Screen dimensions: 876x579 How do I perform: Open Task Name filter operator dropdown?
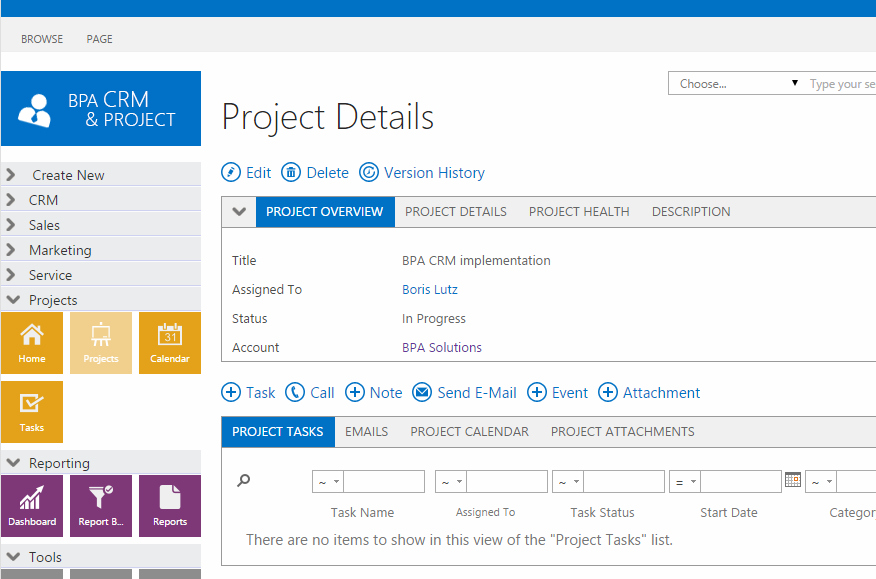pos(328,482)
